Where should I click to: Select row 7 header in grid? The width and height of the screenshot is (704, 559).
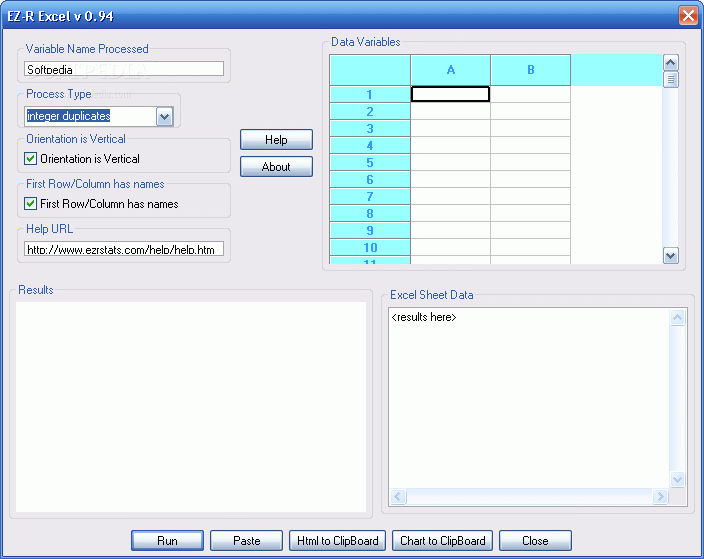pyautogui.click(x=370, y=196)
